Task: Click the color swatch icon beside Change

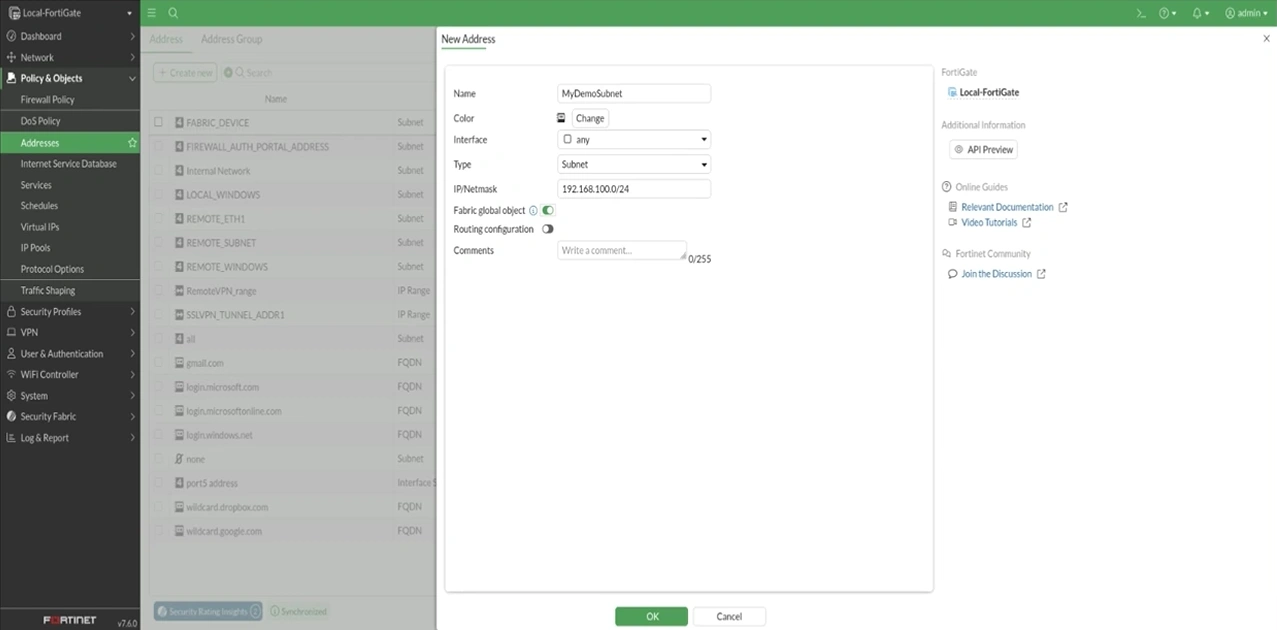Action: (x=561, y=118)
